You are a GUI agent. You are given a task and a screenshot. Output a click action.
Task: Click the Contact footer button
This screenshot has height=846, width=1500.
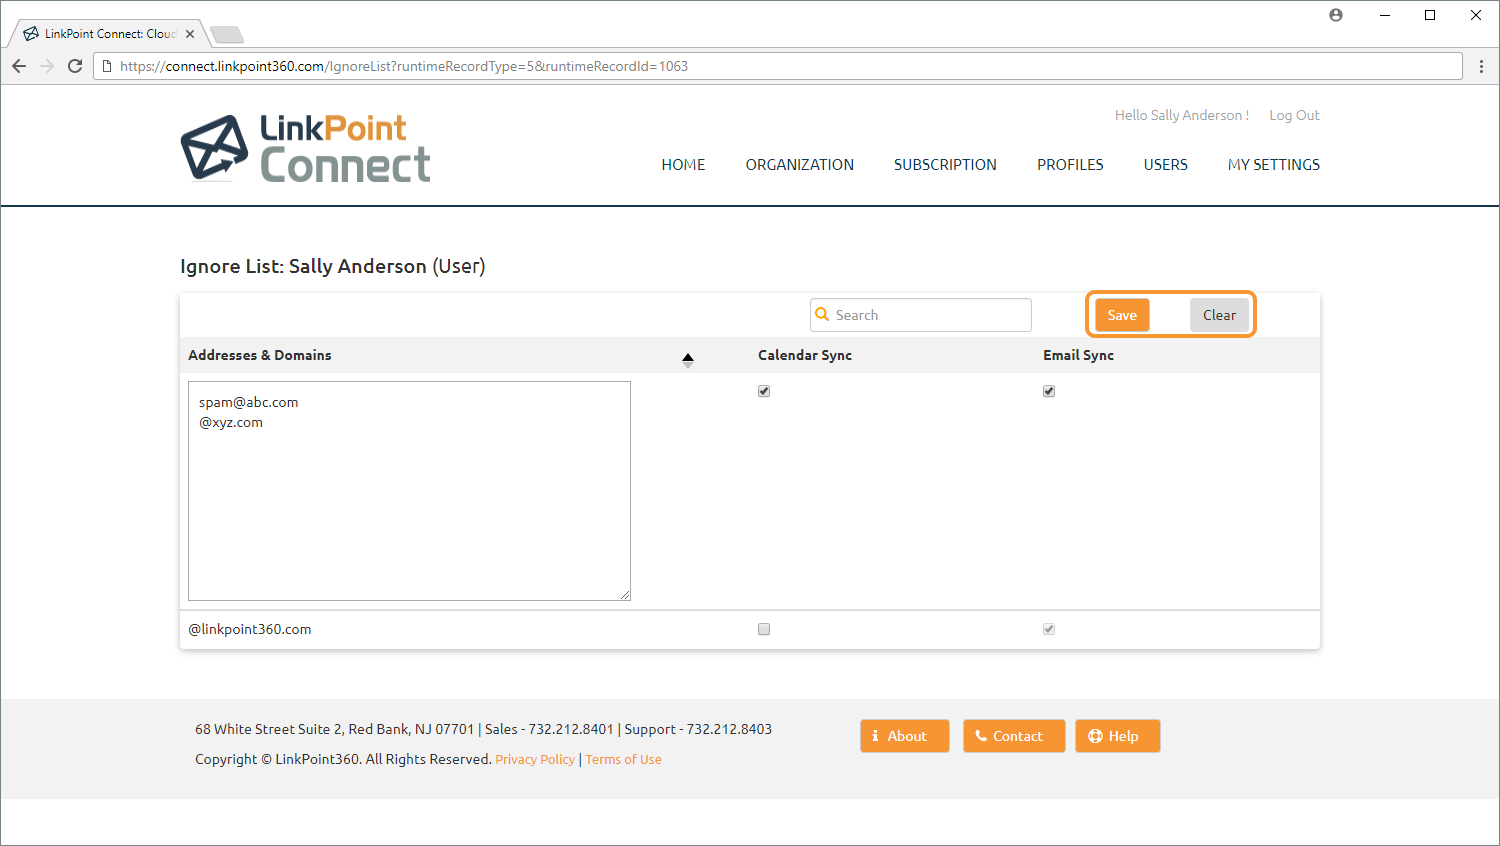[1014, 736]
